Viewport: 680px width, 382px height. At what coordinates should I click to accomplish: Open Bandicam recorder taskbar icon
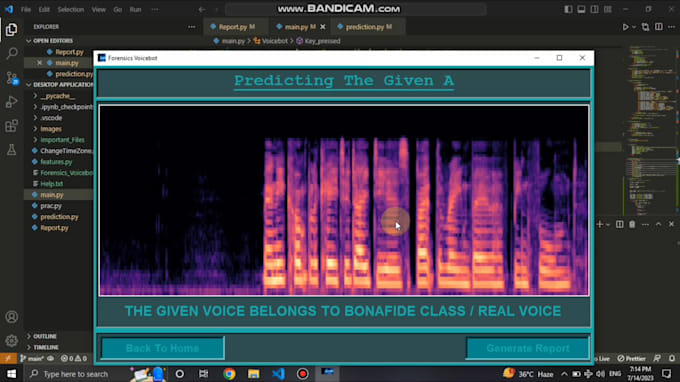[x=303, y=374]
